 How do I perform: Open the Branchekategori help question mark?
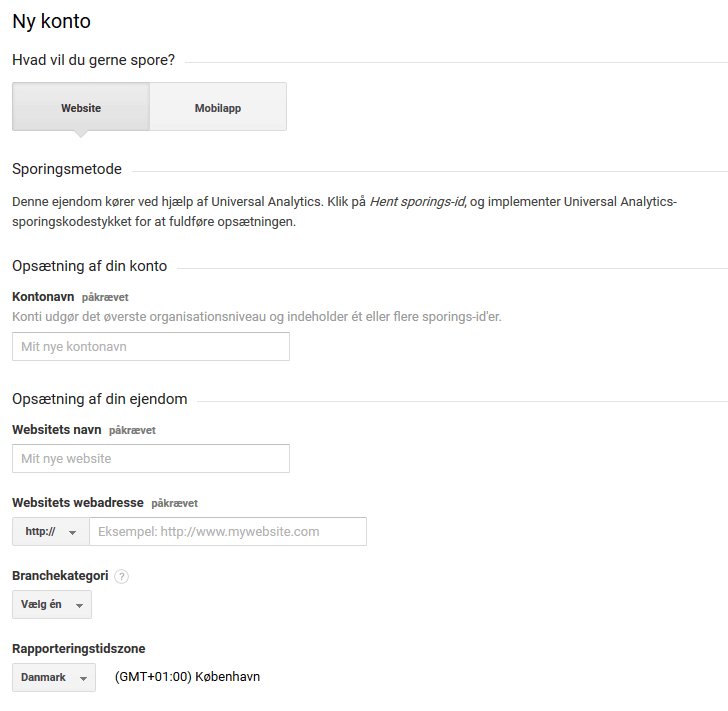[x=122, y=577]
